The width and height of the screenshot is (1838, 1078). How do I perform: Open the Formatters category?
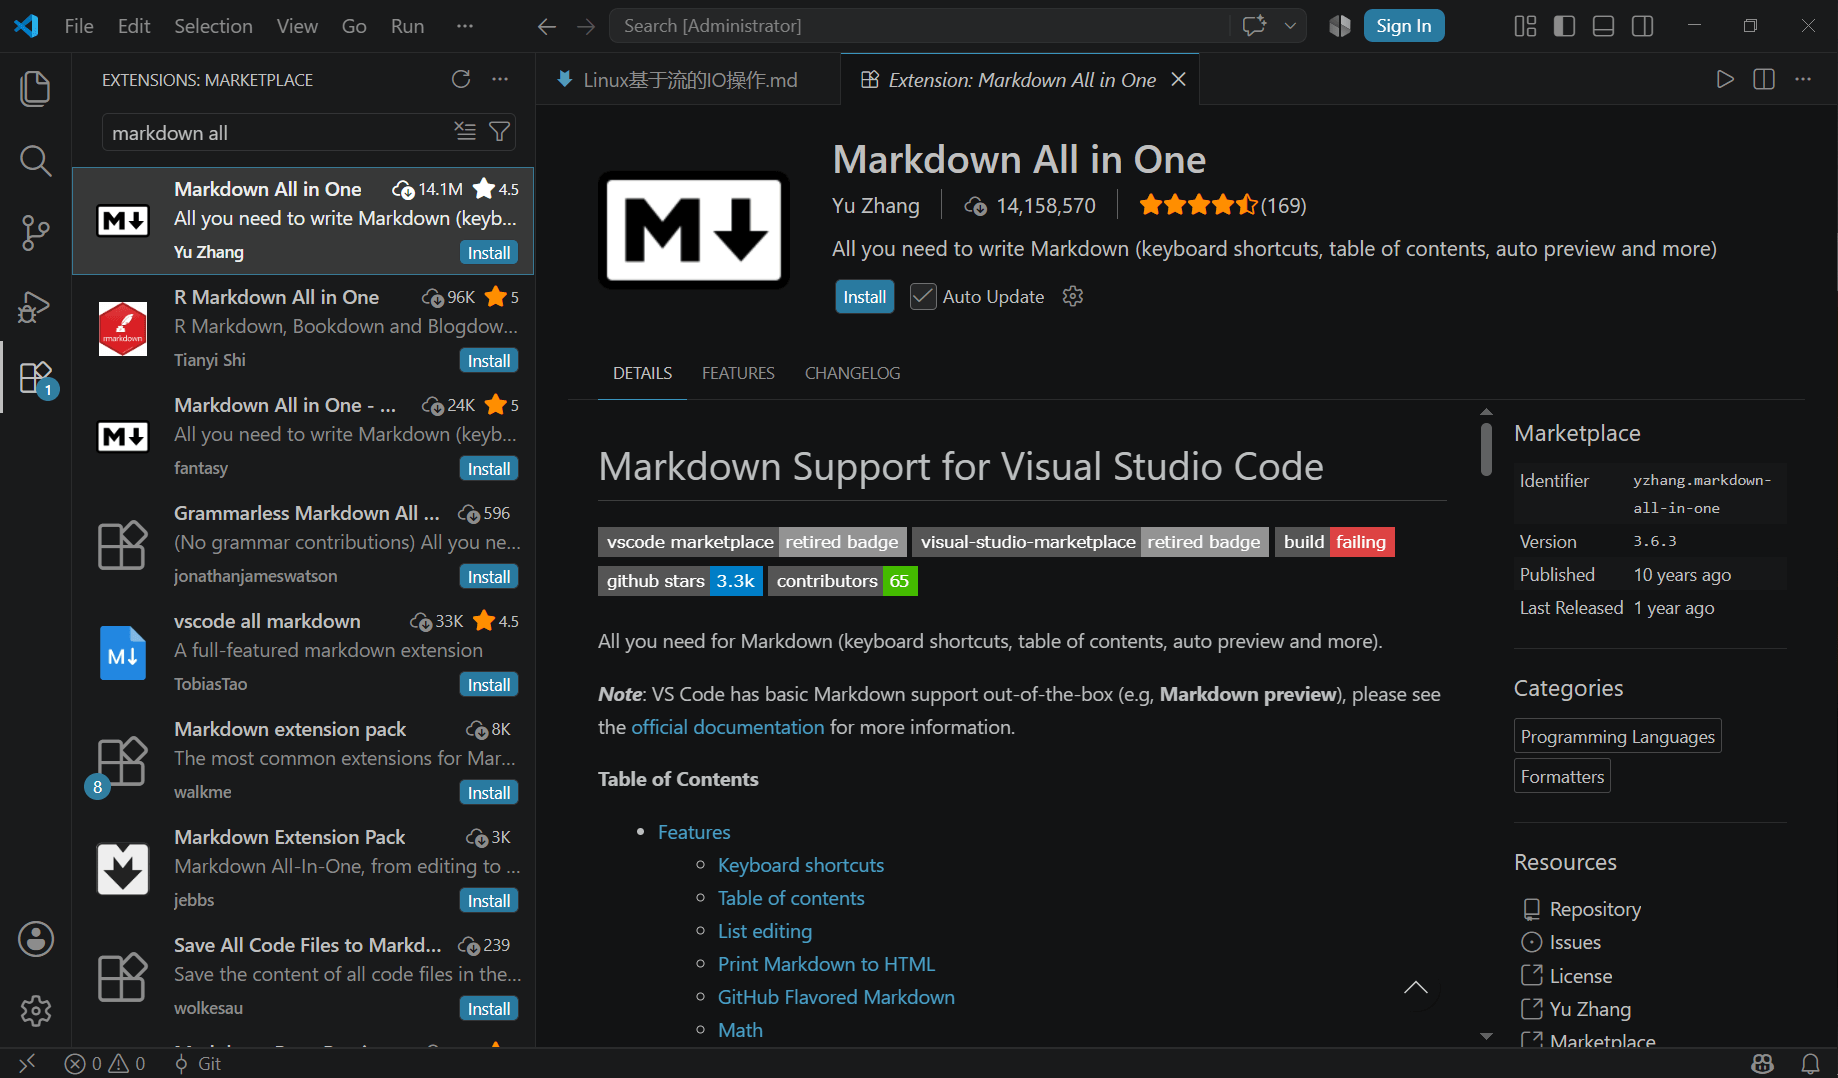(x=1562, y=776)
